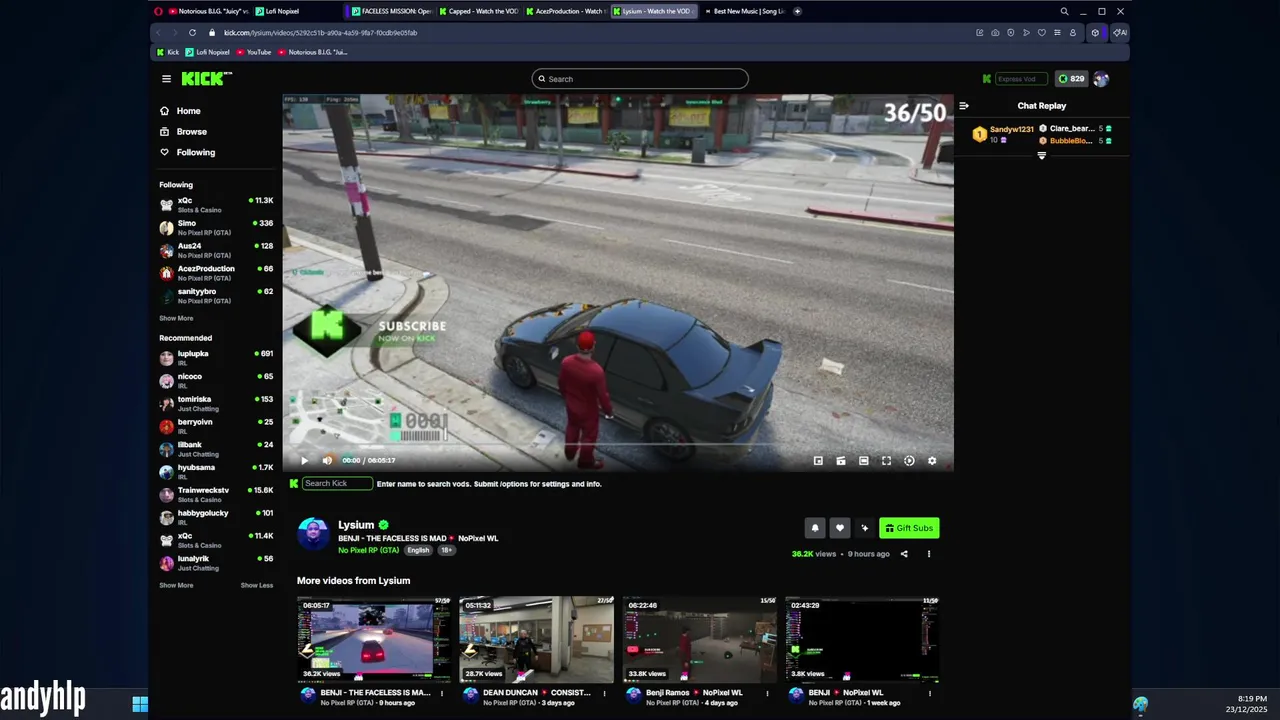Open options for BENJI - THE FACELESS video card
This screenshot has width=1280, height=720.
point(441,693)
